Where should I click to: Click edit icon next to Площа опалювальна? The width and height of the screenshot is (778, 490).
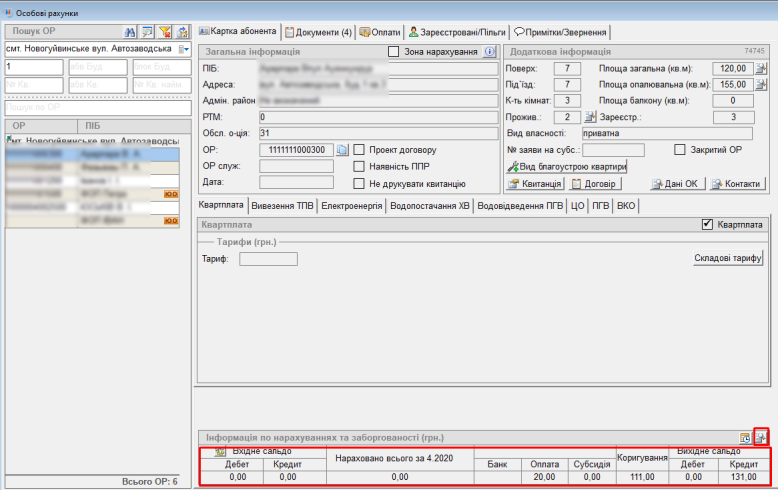(x=760, y=84)
